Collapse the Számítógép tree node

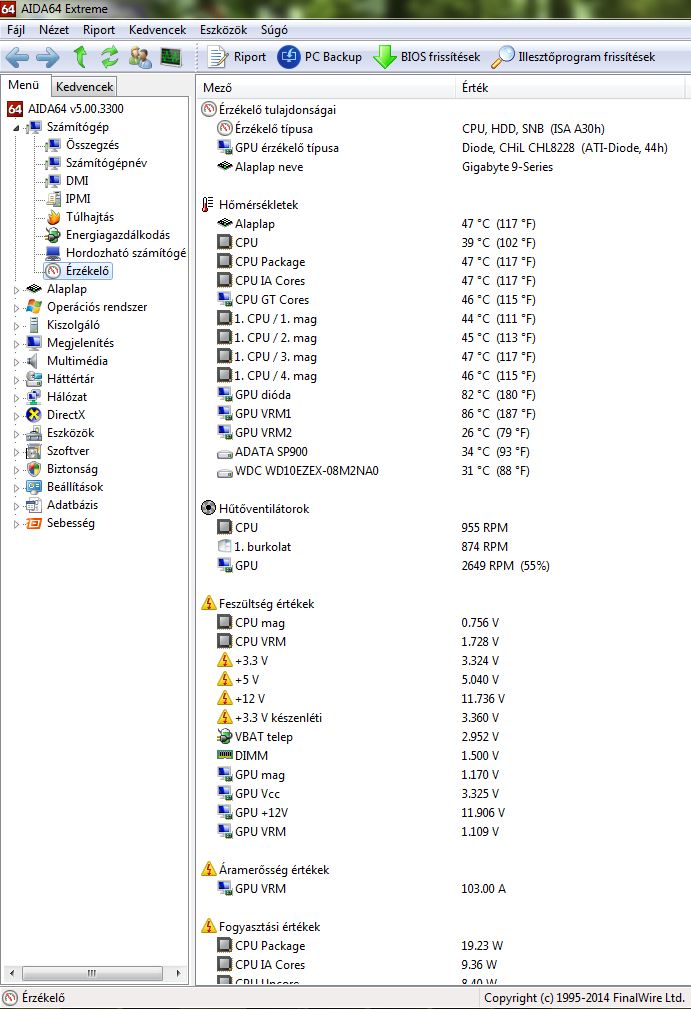pyautogui.click(x=16, y=128)
